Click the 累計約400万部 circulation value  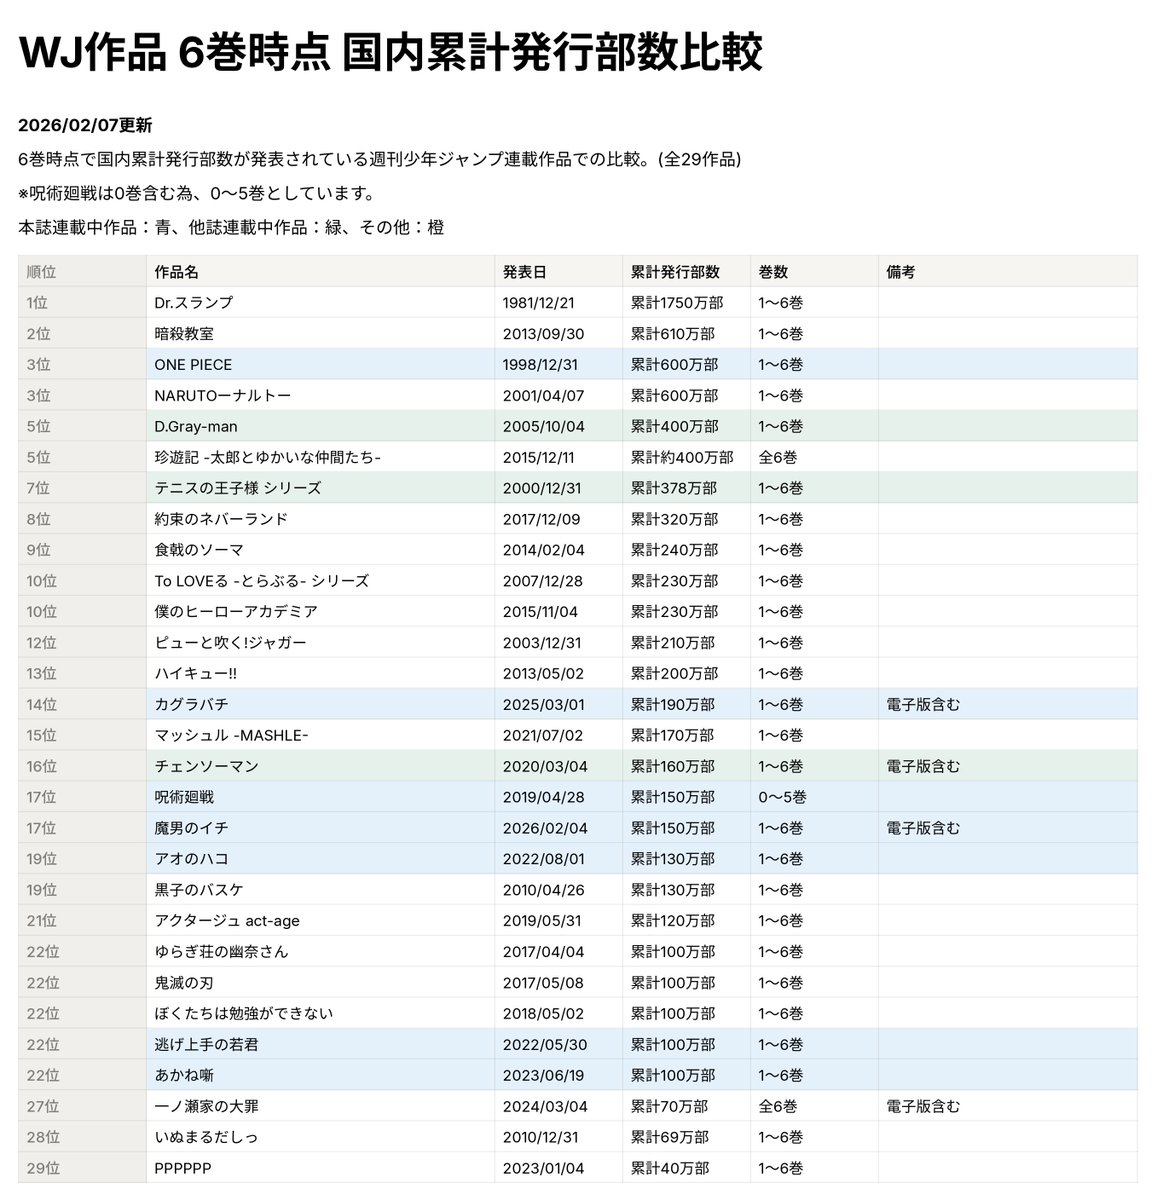pyautogui.click(x=682, y=458)
